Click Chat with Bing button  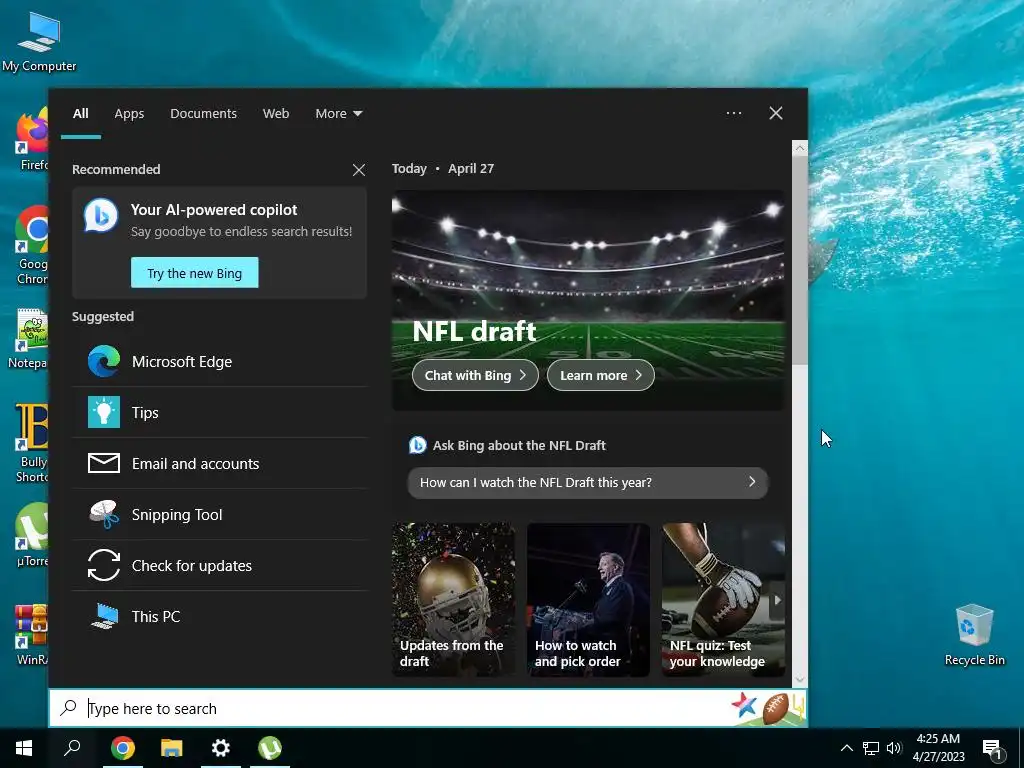click(x=475, y=375)
